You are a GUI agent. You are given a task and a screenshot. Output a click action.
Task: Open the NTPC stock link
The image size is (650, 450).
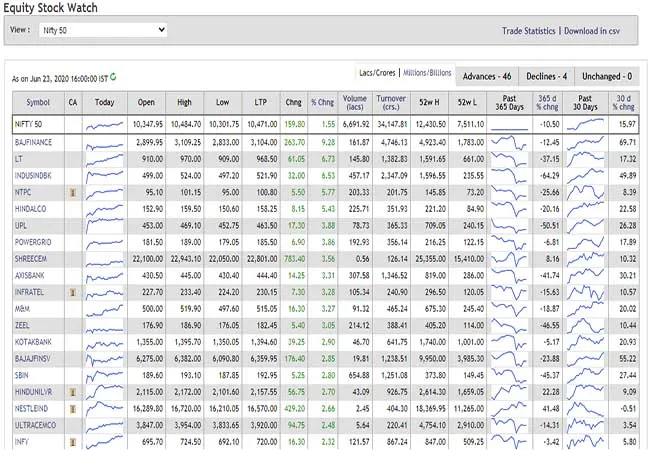[23, 192]
